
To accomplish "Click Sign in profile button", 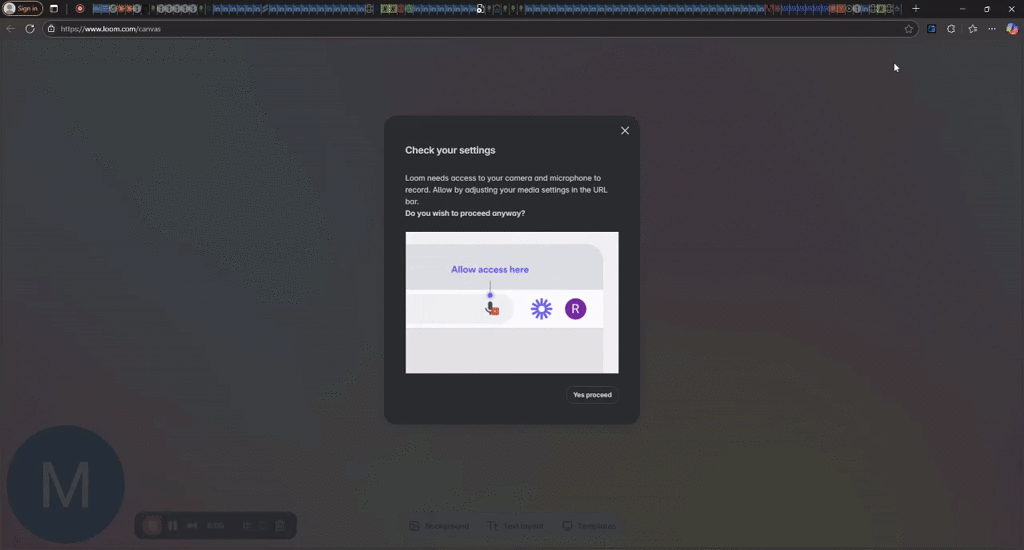I will tap(22, 8).
